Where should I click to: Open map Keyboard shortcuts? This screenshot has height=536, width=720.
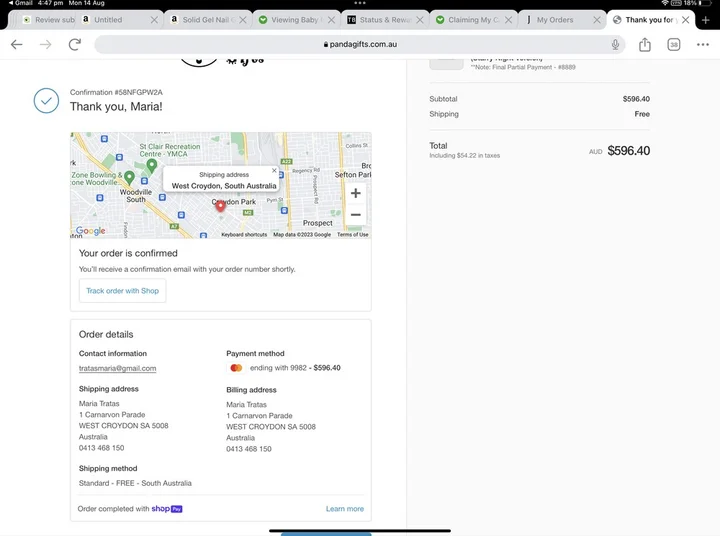coord(244,235)
